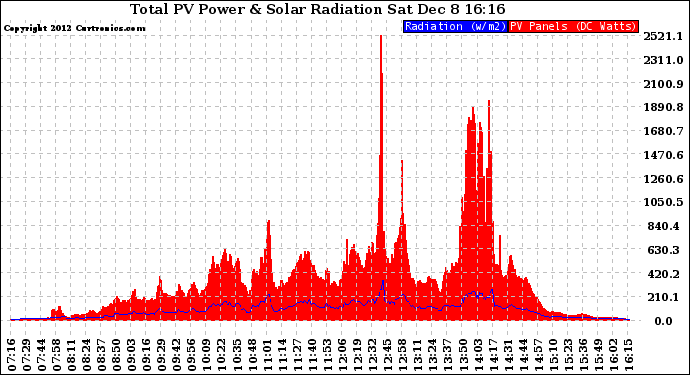The width and height of the screenshot is (690, 375).
Task: Click the y-axis value 2521.1
Action: pyautogui.click(x=663, y=36)
